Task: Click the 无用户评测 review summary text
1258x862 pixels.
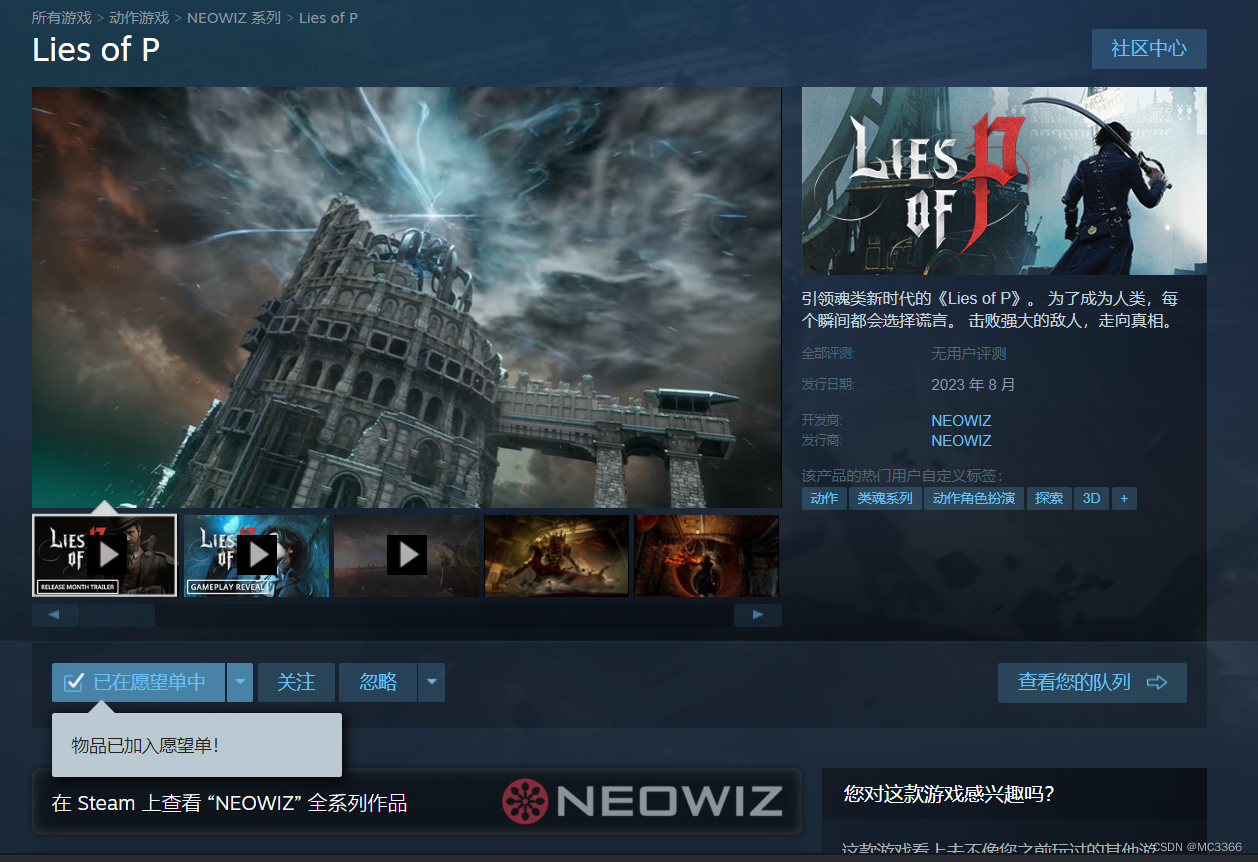Action: click(969, 353)
